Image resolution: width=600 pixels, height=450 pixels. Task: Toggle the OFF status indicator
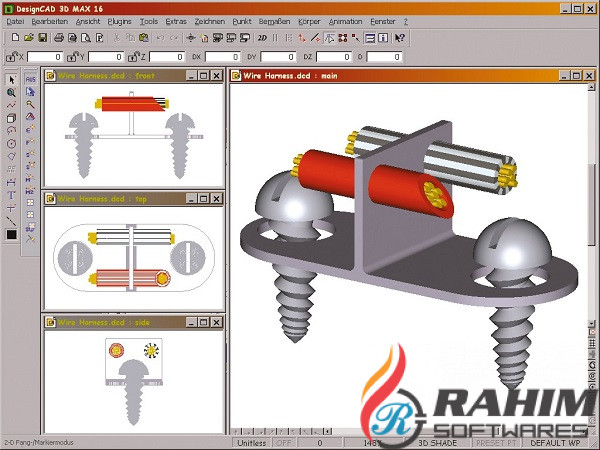pyautogui.click(x=284, y=443)
